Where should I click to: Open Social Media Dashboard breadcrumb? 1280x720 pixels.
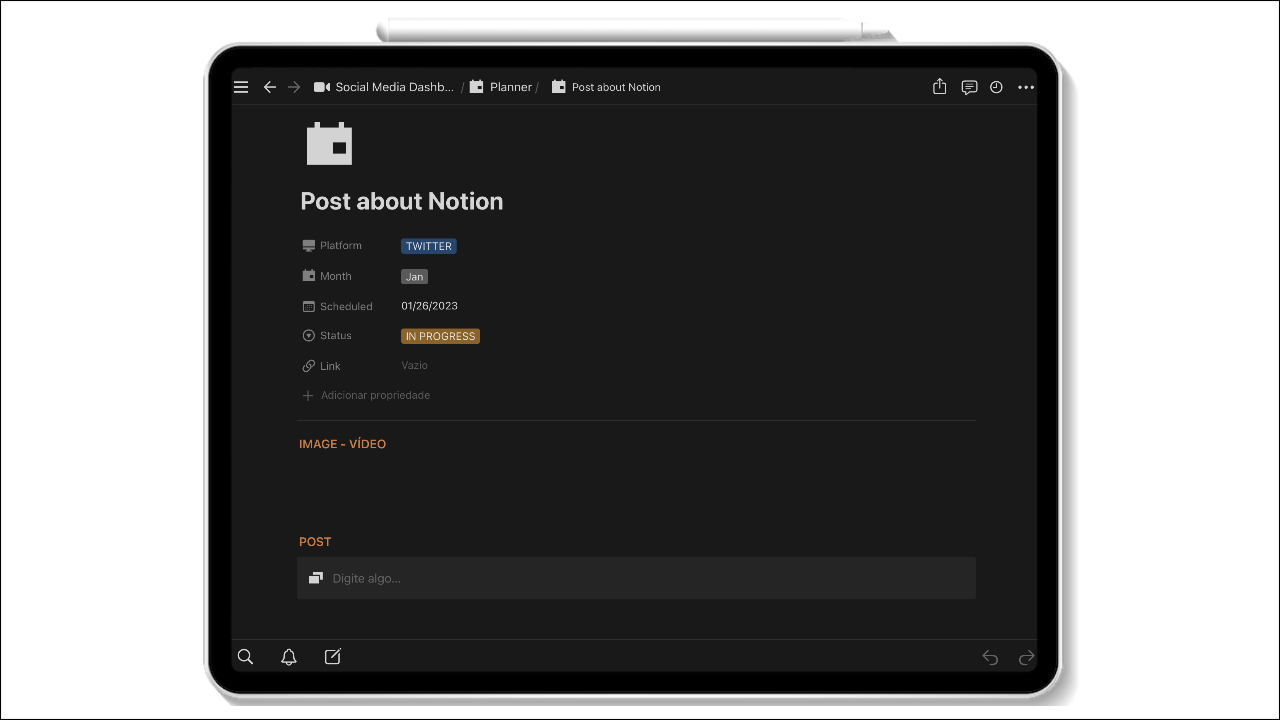click(384, 87)
